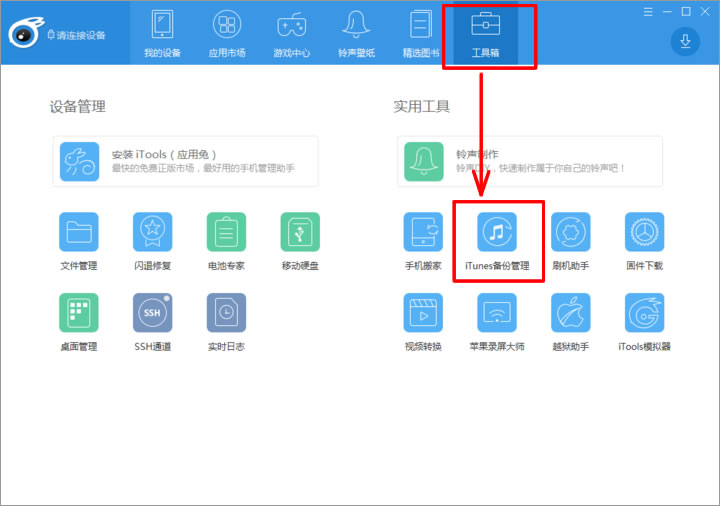Image resolution: width=720 pixels, height=506 pixels.
Task: Click the 铃声制作 ringtone maker bell icon
Action: pyautogui.click(x=423, y=162)
